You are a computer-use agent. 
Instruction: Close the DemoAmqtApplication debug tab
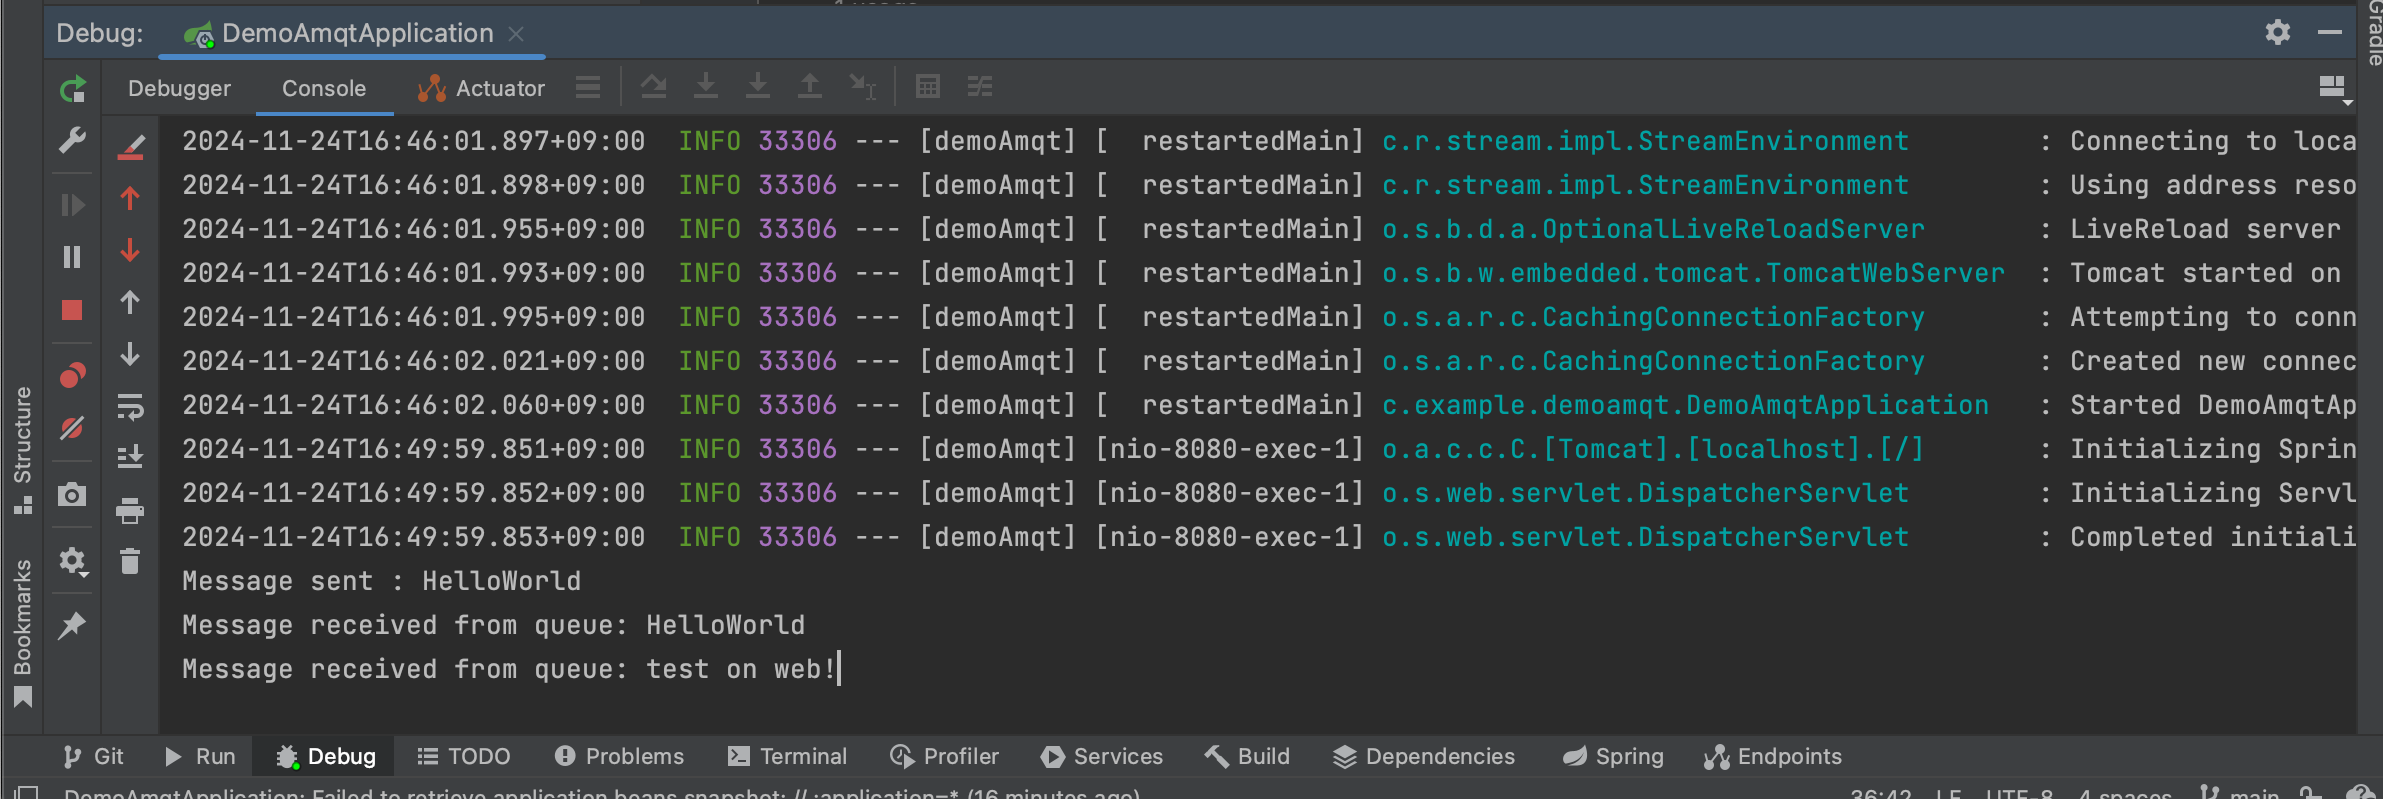pos(516,34)
